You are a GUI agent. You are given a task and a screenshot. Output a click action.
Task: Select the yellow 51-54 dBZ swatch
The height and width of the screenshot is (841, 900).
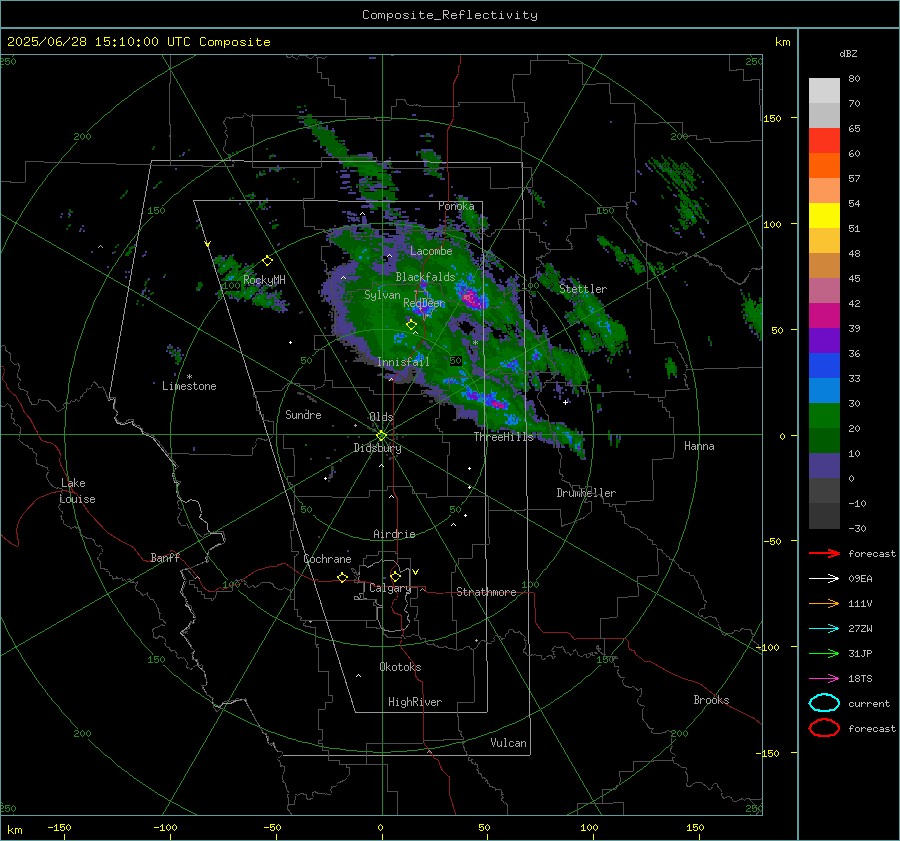click(x=824, y=216)
